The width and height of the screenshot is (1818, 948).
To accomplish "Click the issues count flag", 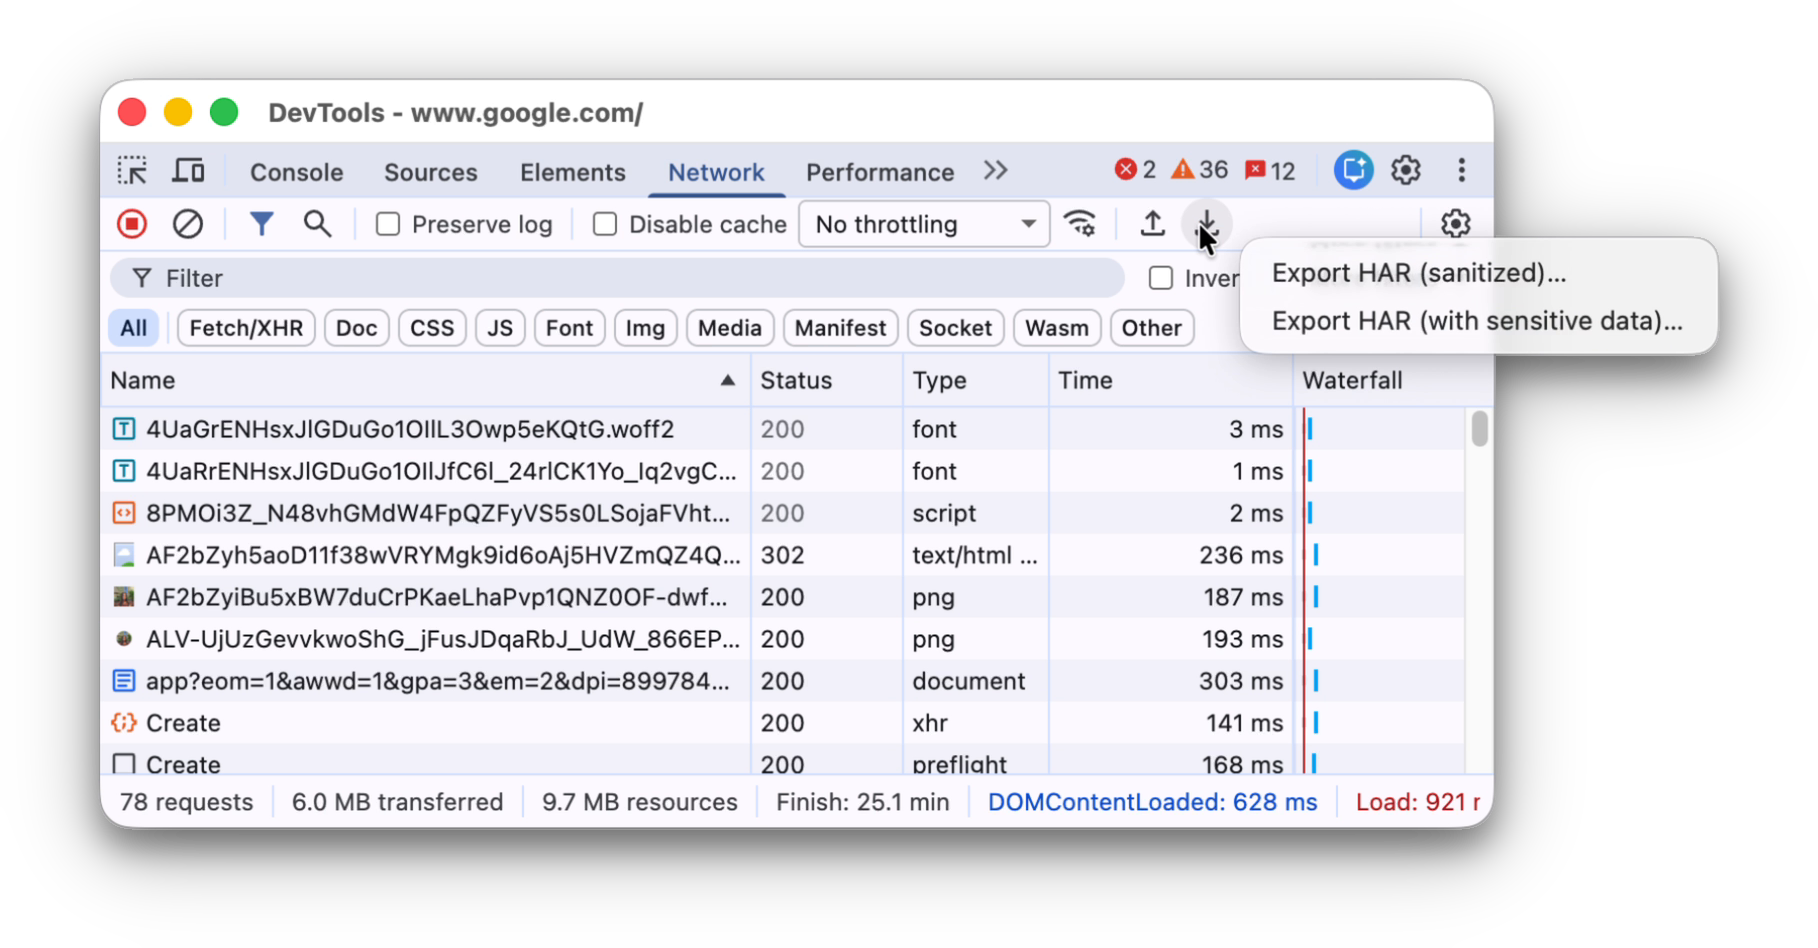I will (x=1270, y=171).
